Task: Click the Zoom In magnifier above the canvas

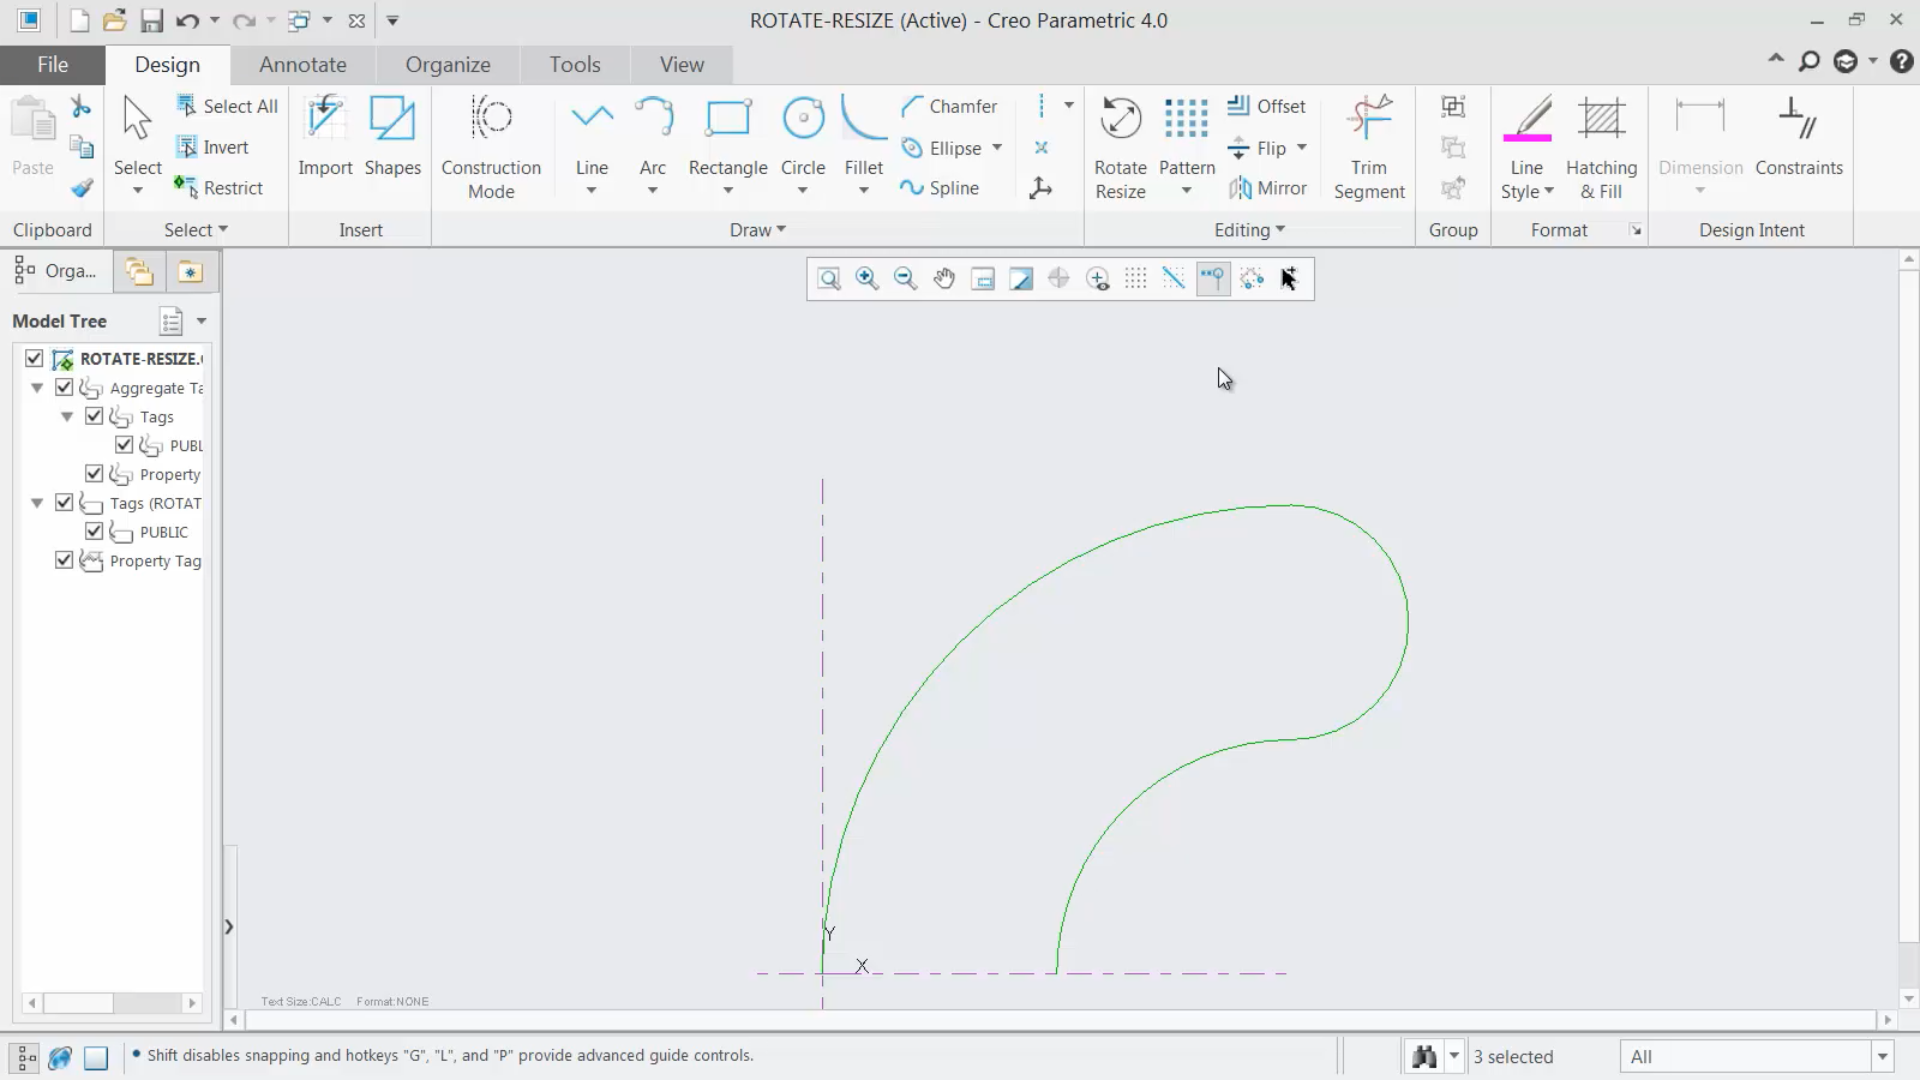Action: click(866, 279)
